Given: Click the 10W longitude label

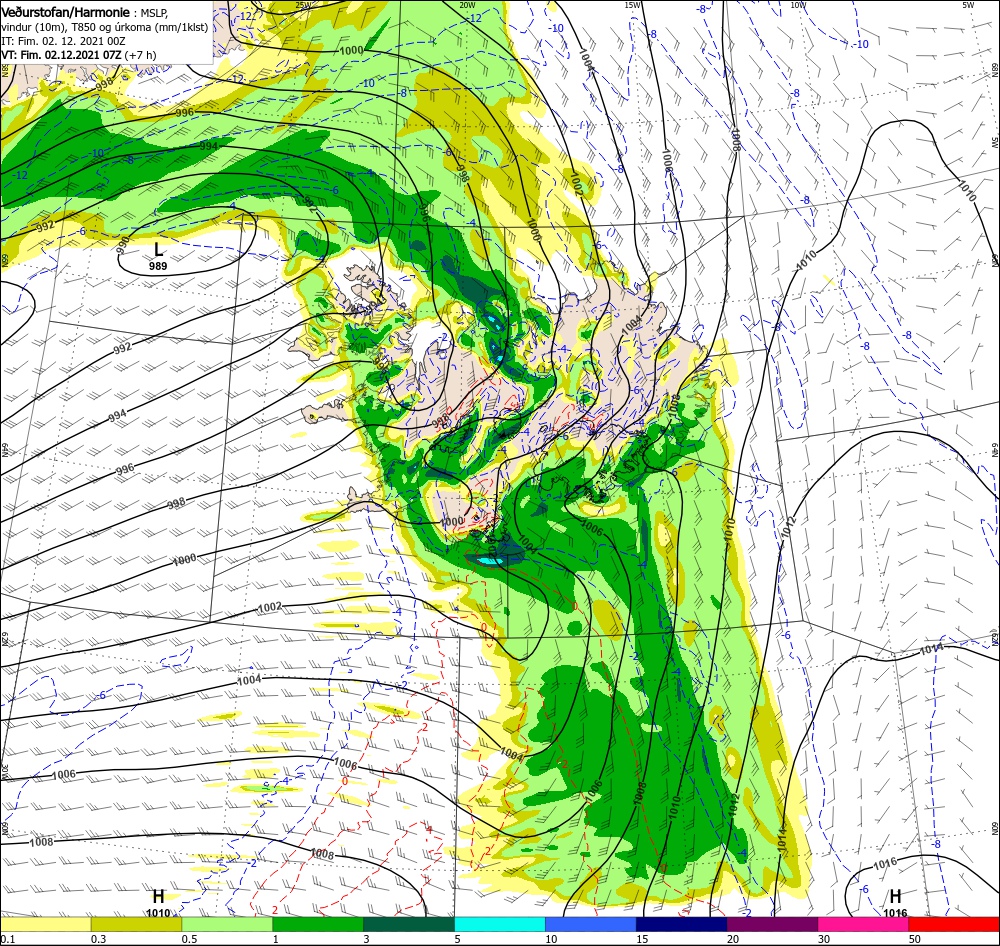Looking at the screenshot, I should pyautogui.click(x=798, y=5).
